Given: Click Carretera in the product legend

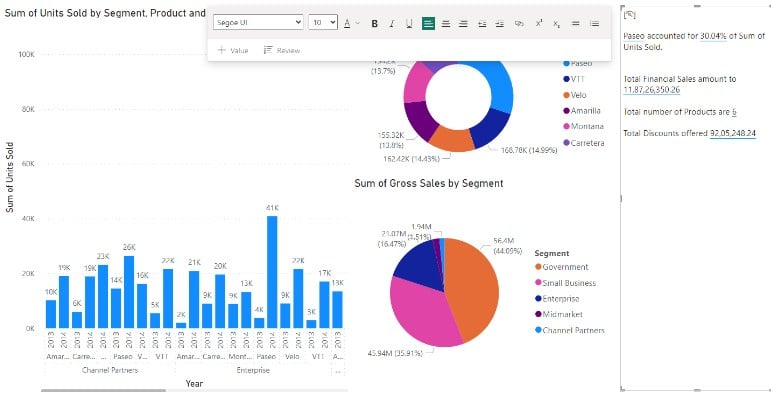Looking at the screenshot, I should (x=584, y=143).
